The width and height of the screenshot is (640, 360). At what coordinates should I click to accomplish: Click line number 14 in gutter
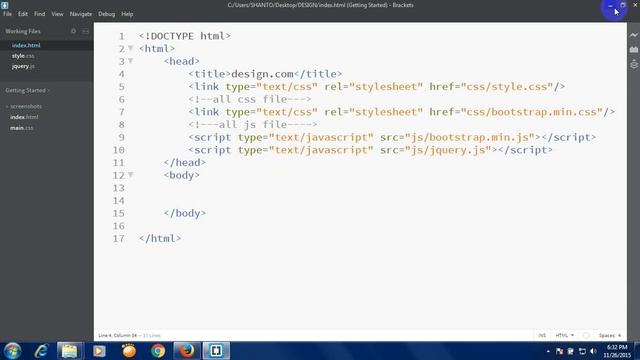click(x=118, y=200)
